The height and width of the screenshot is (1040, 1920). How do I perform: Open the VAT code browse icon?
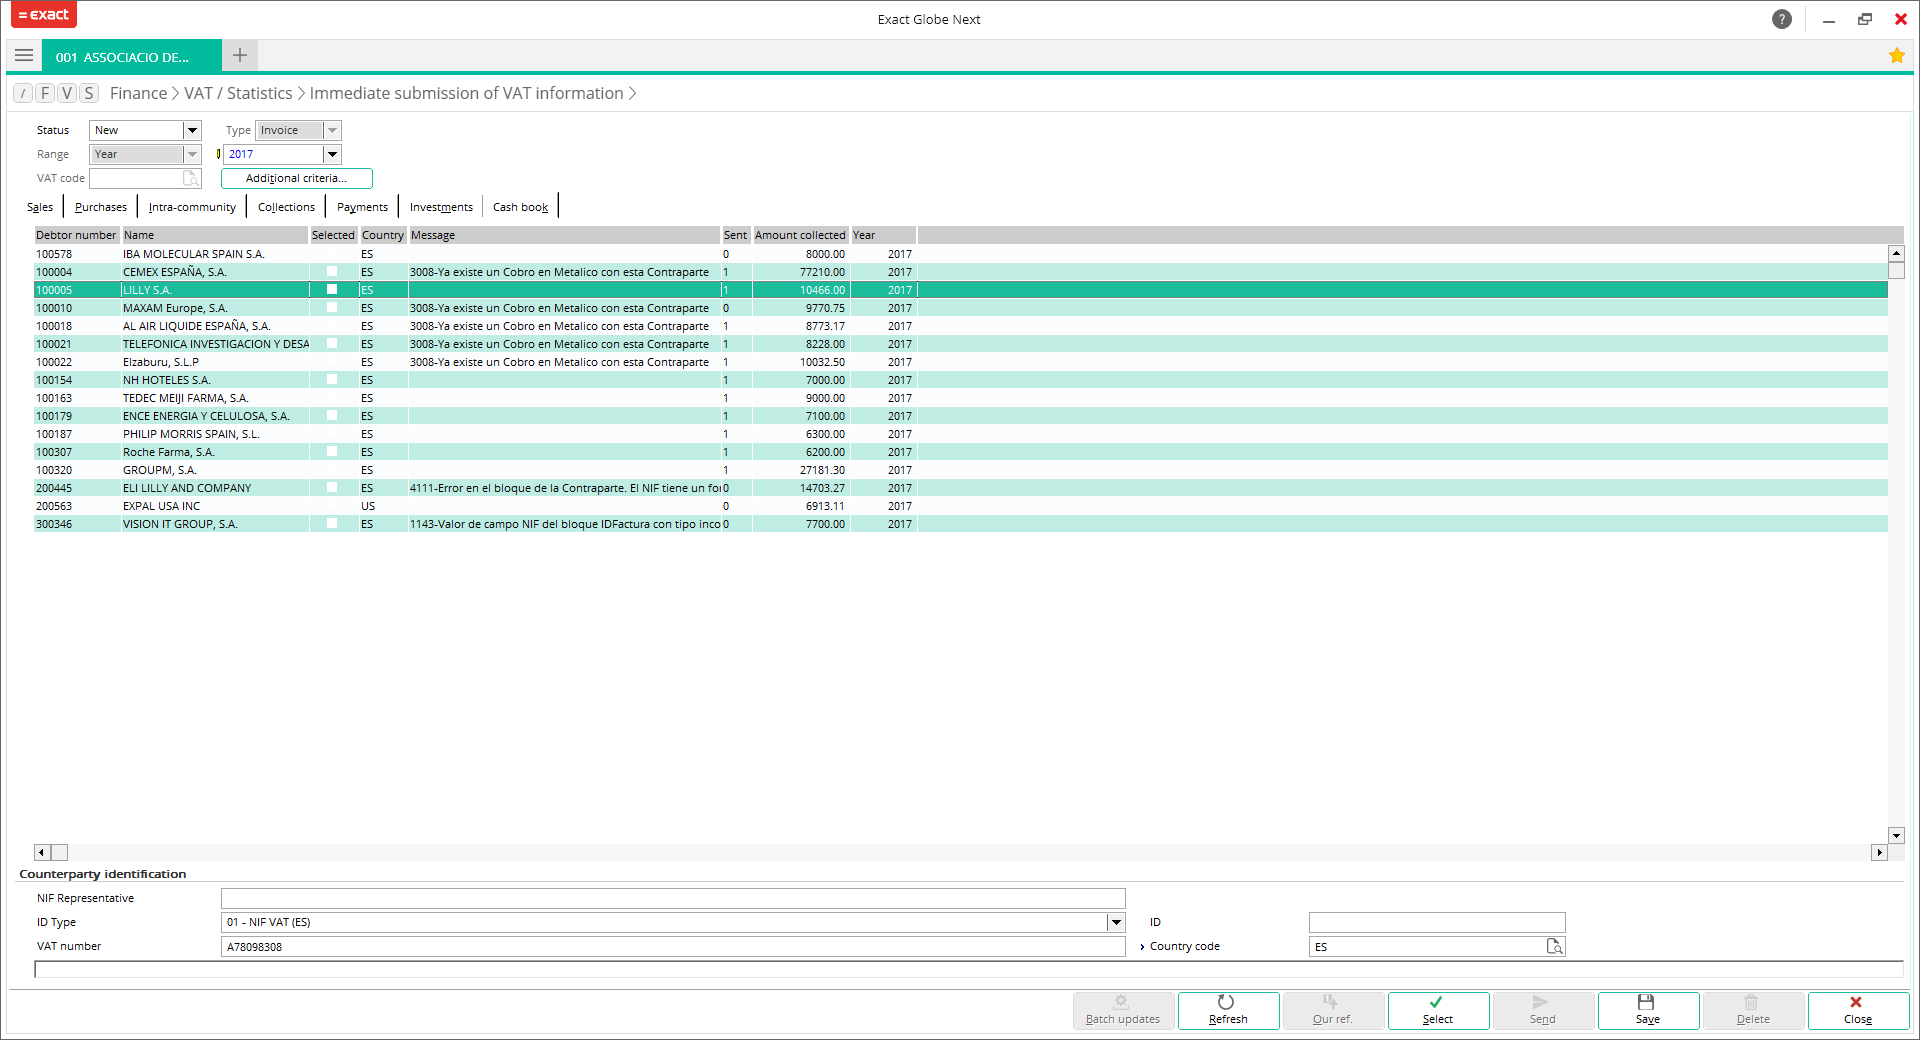pyautogui.click(x=191, y=178)
